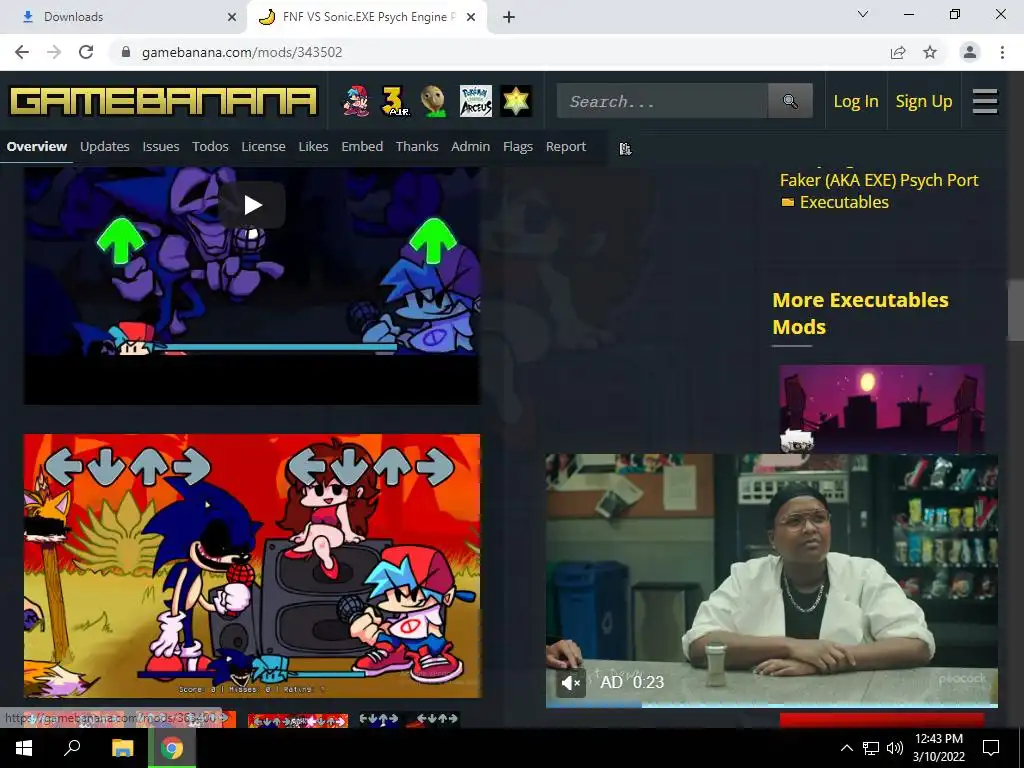This screenshot has height=768, width=1024.
Task: Close the FNF VS Sonic.EXE tab
Action: tap(471, 17)
